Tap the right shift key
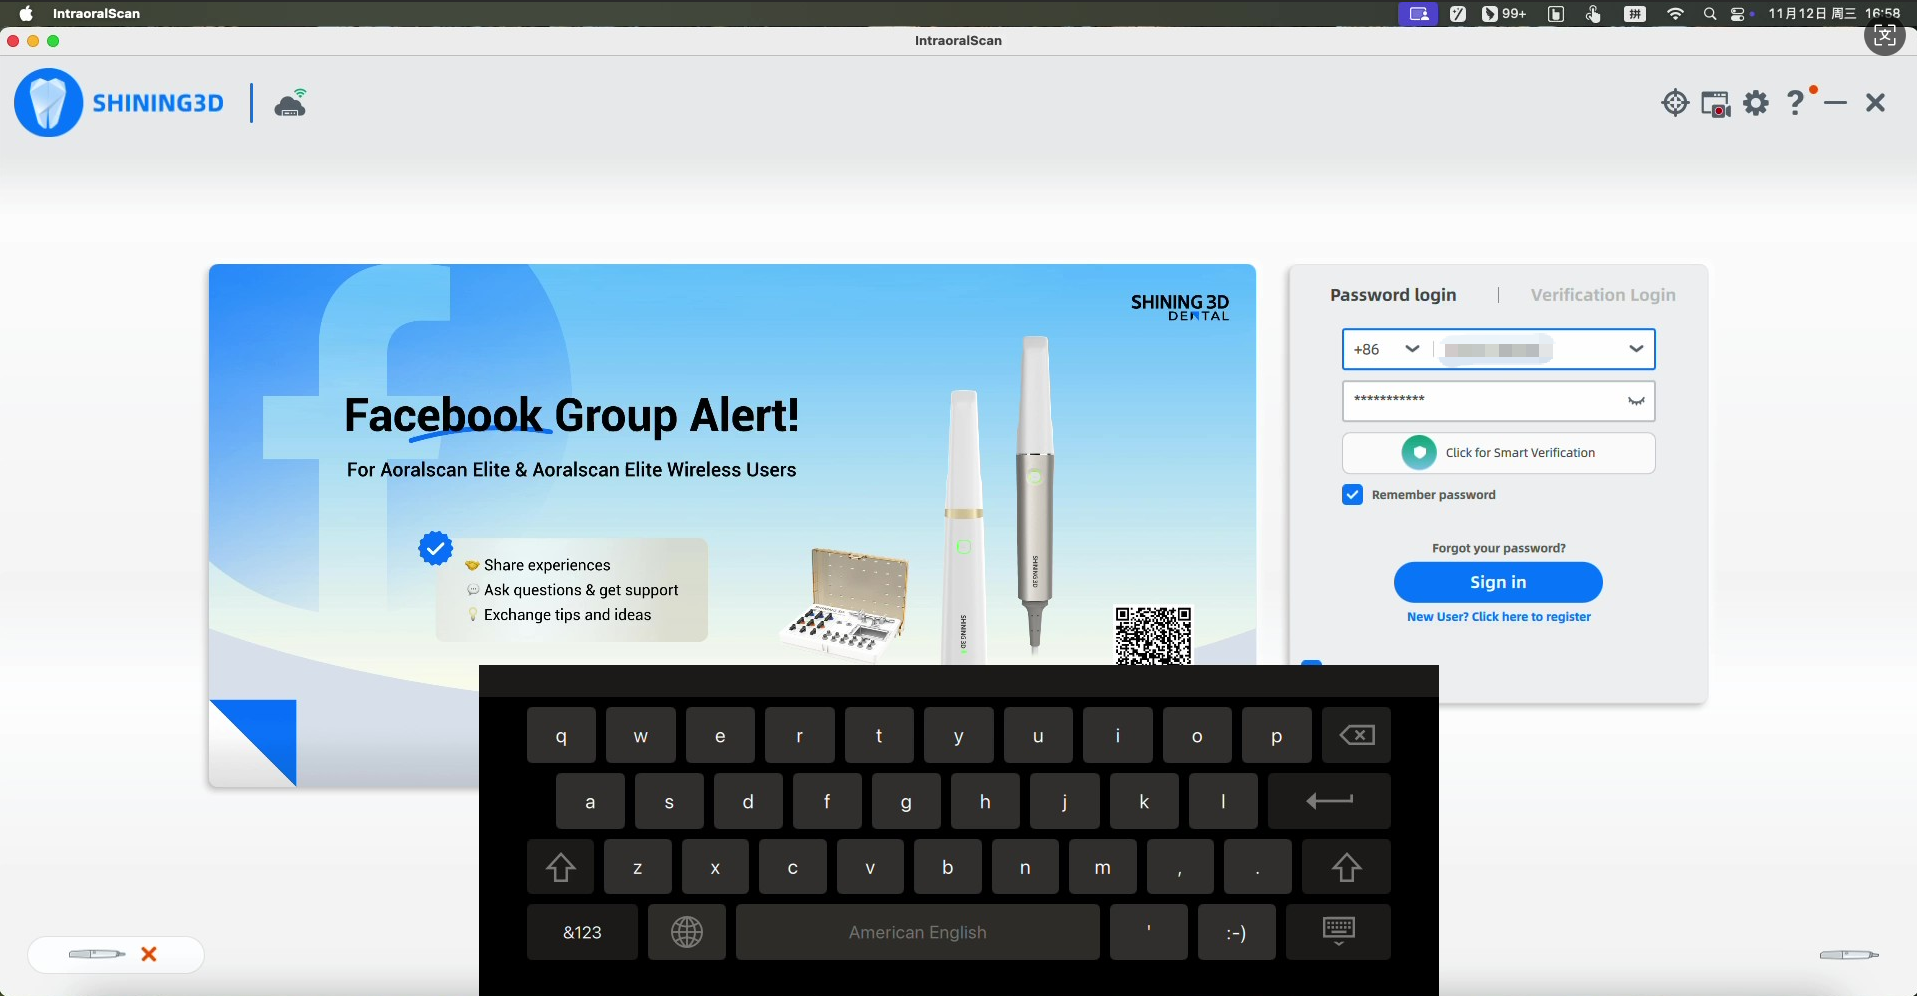This screenshot has height=996, width=1917. [1346, 867]
